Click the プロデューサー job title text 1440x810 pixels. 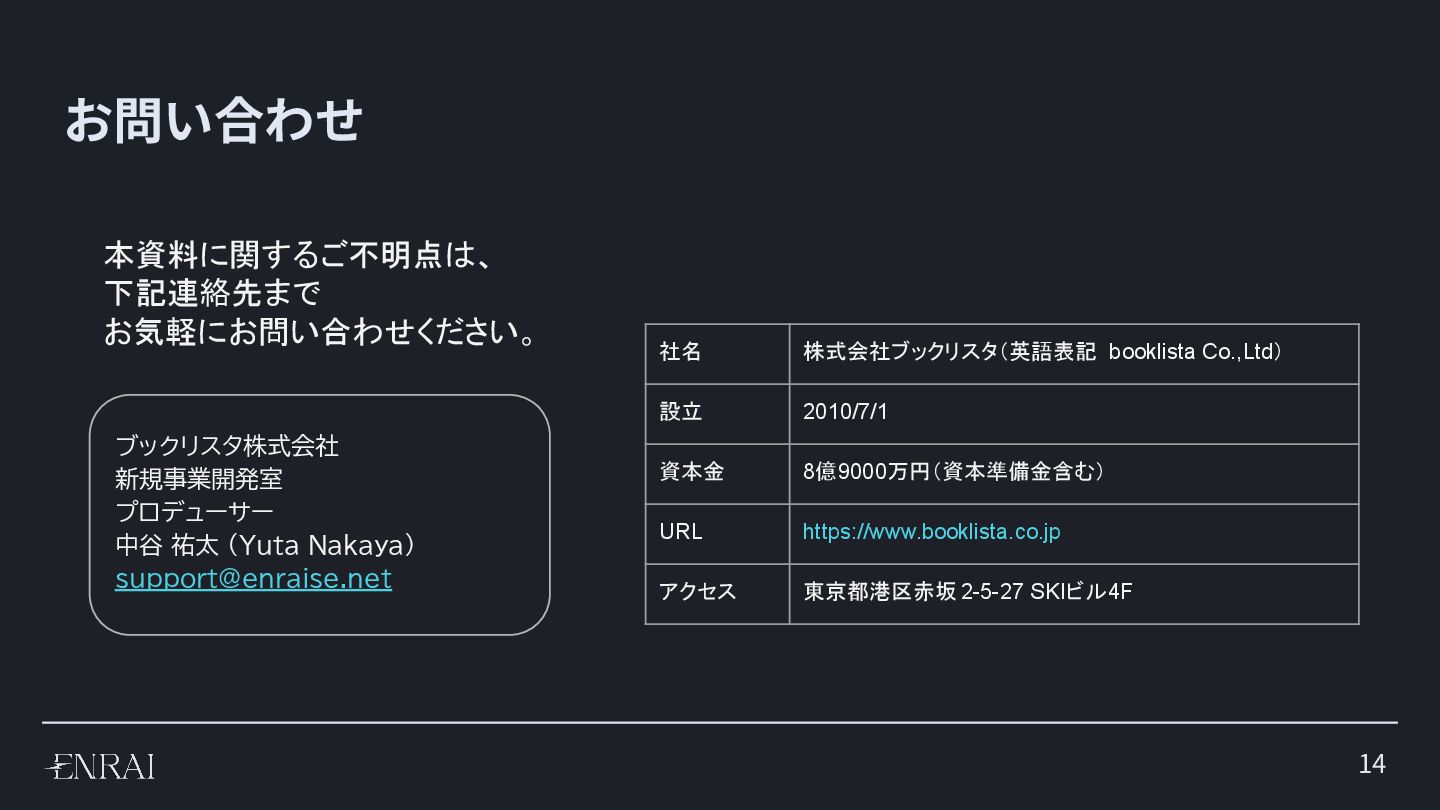[x=194, y=512]
